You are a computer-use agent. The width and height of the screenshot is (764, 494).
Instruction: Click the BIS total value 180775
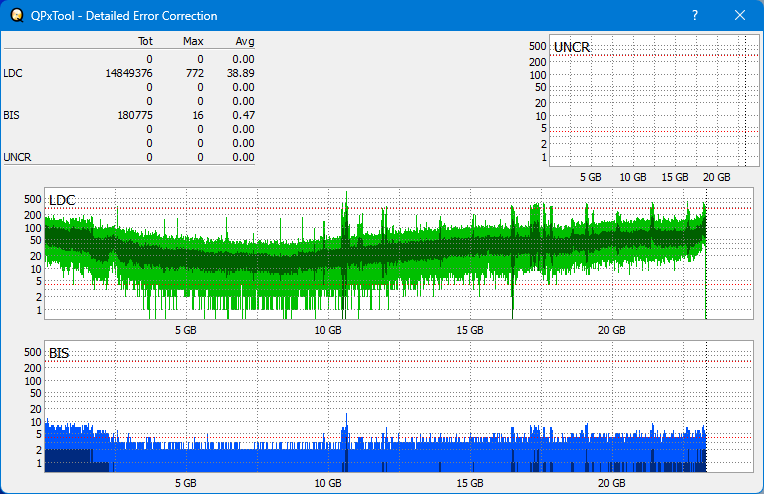(135, 115)
